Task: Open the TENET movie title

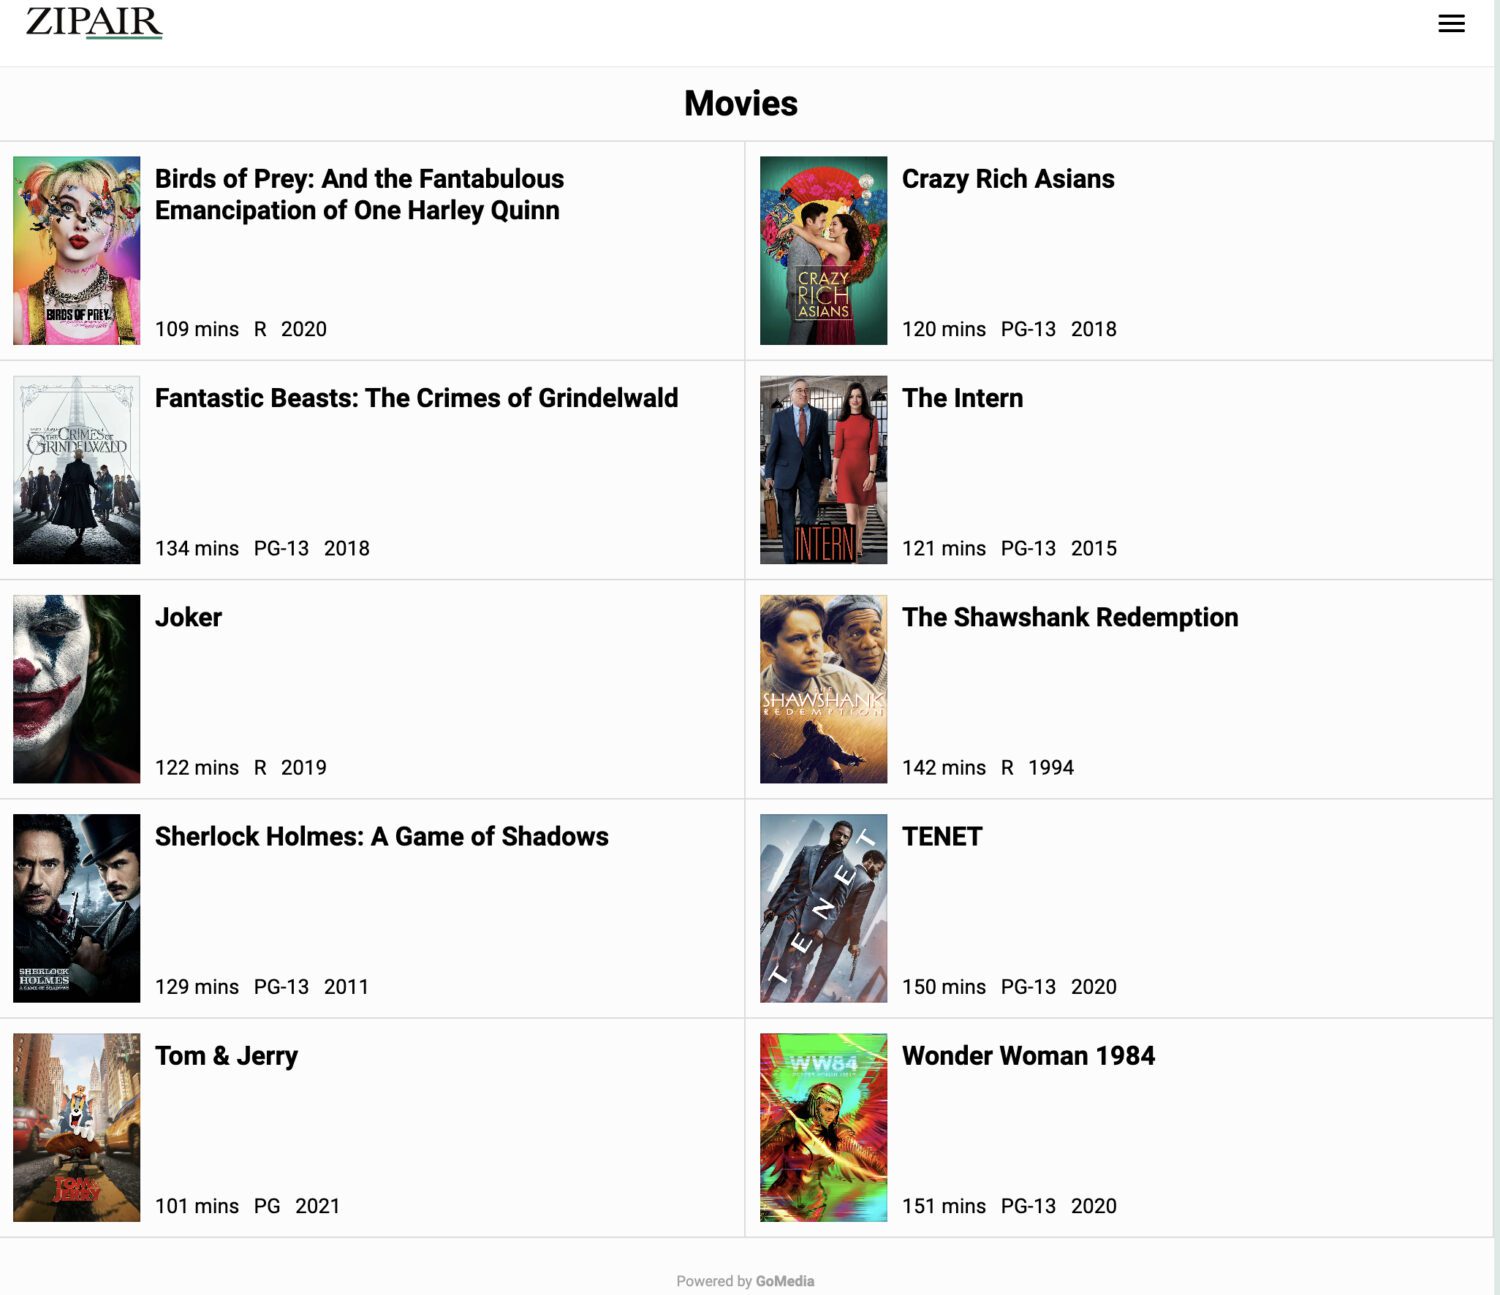Action: (941, 837)
